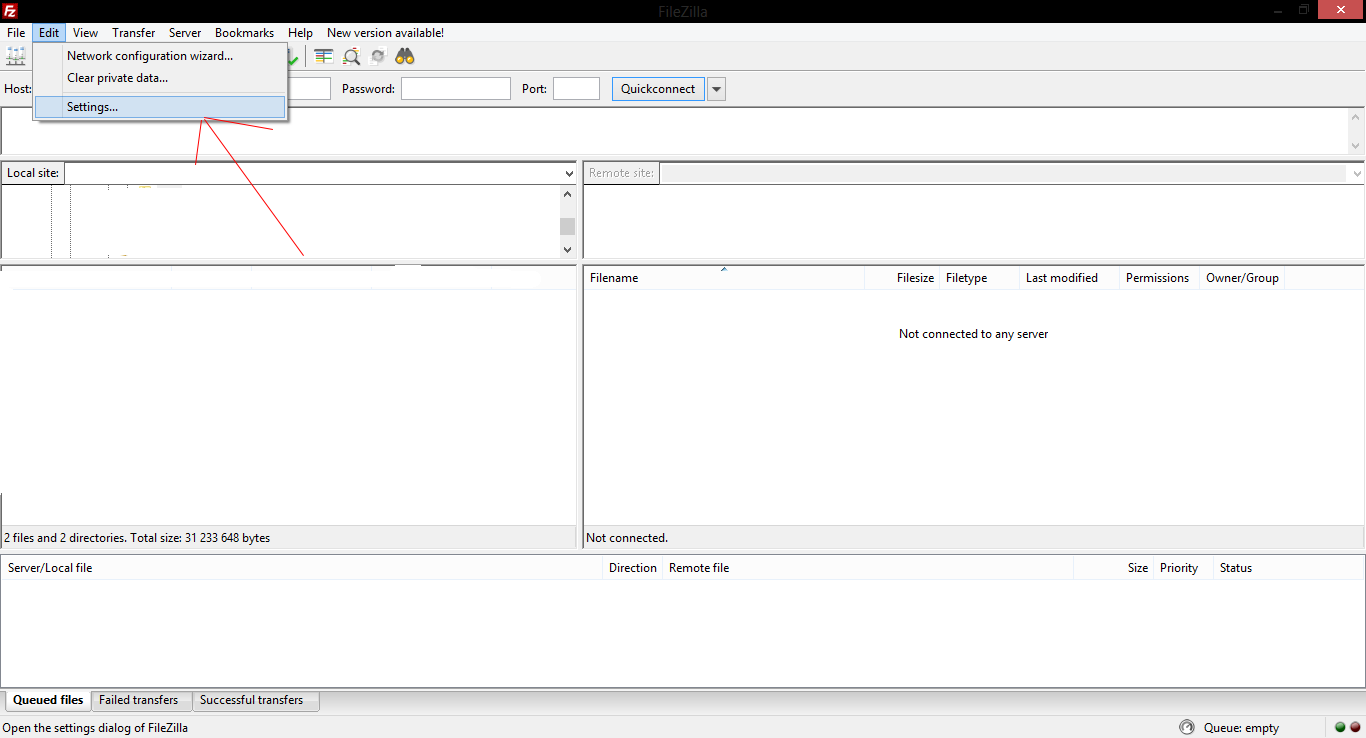Click the Status queue column header
Screen dimensions: 1366x738
1289,568
